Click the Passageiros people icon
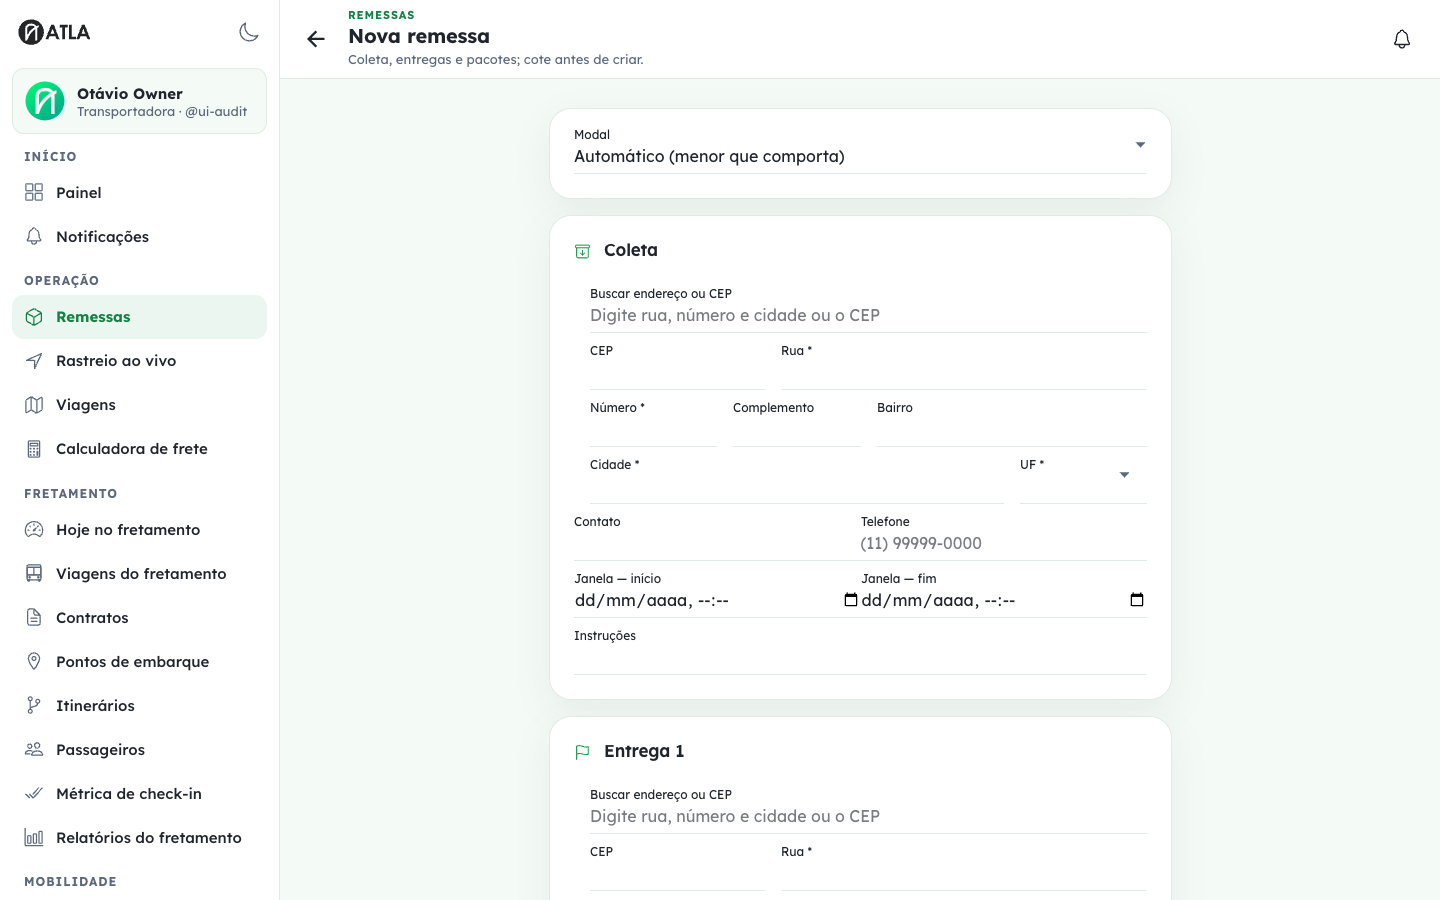The image size is (1440, 900). [34, 750]
